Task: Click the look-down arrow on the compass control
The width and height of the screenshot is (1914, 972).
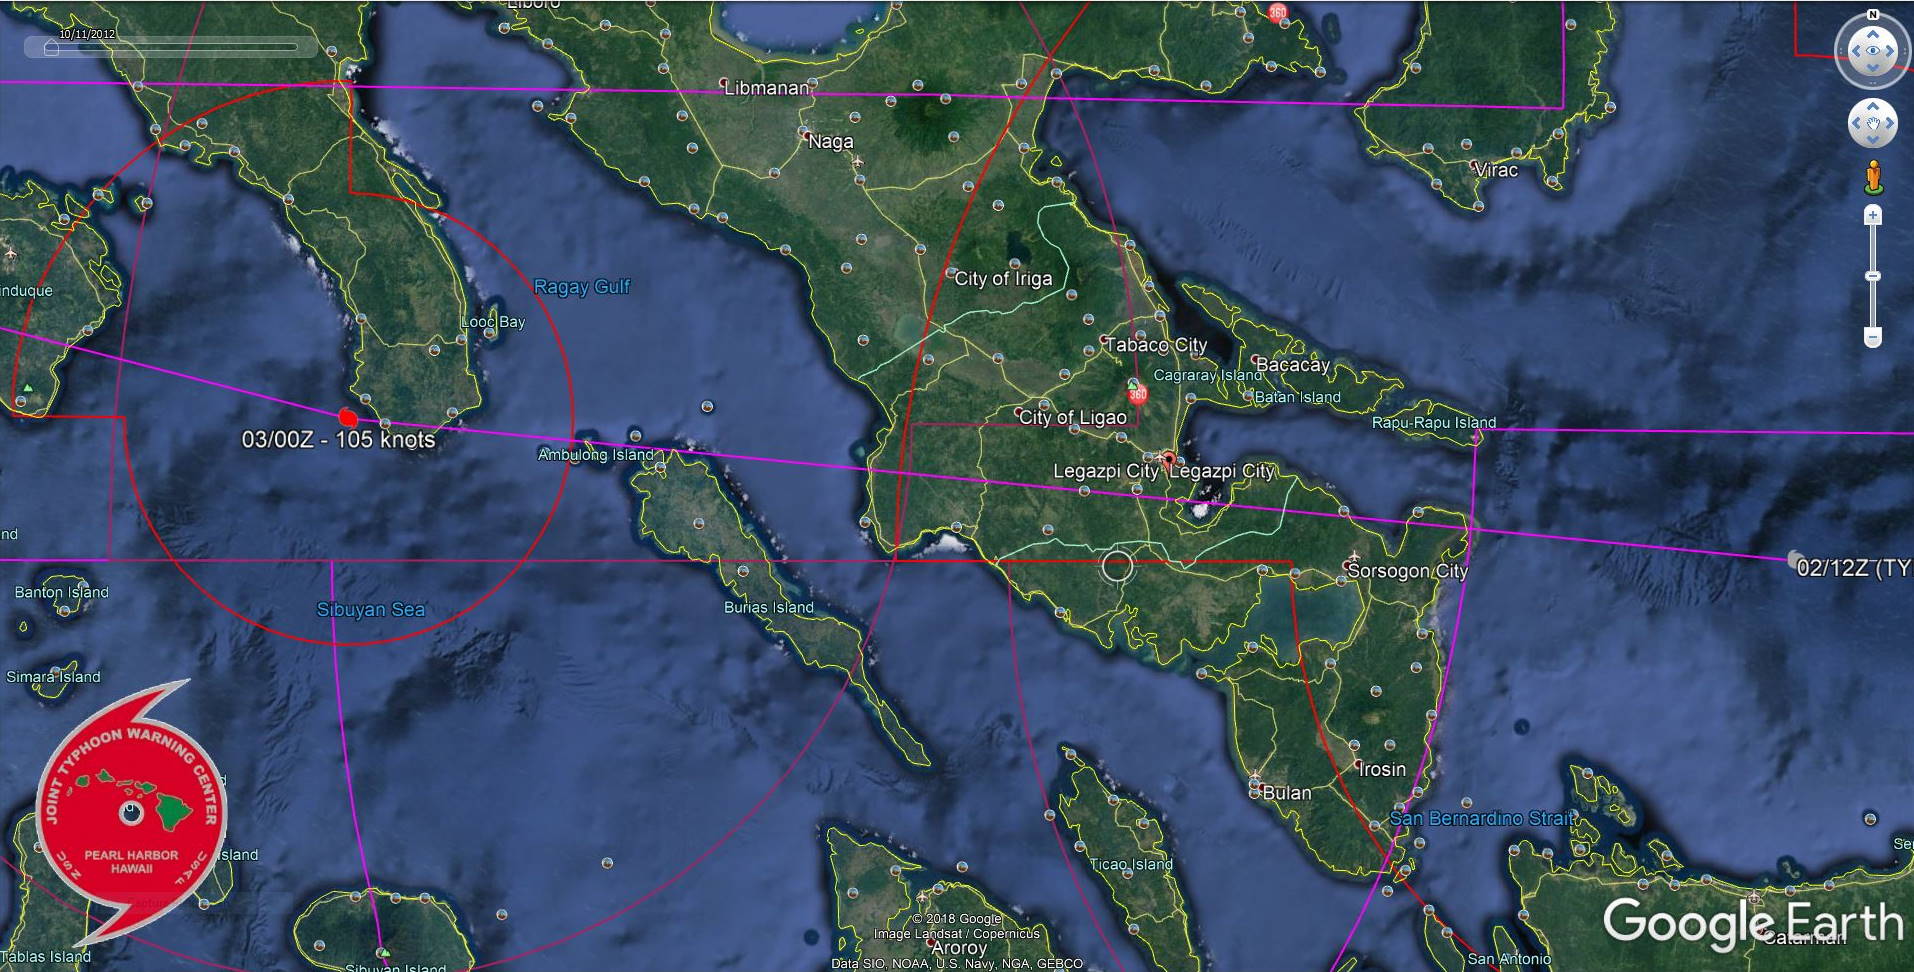Action: [1872, 68]
